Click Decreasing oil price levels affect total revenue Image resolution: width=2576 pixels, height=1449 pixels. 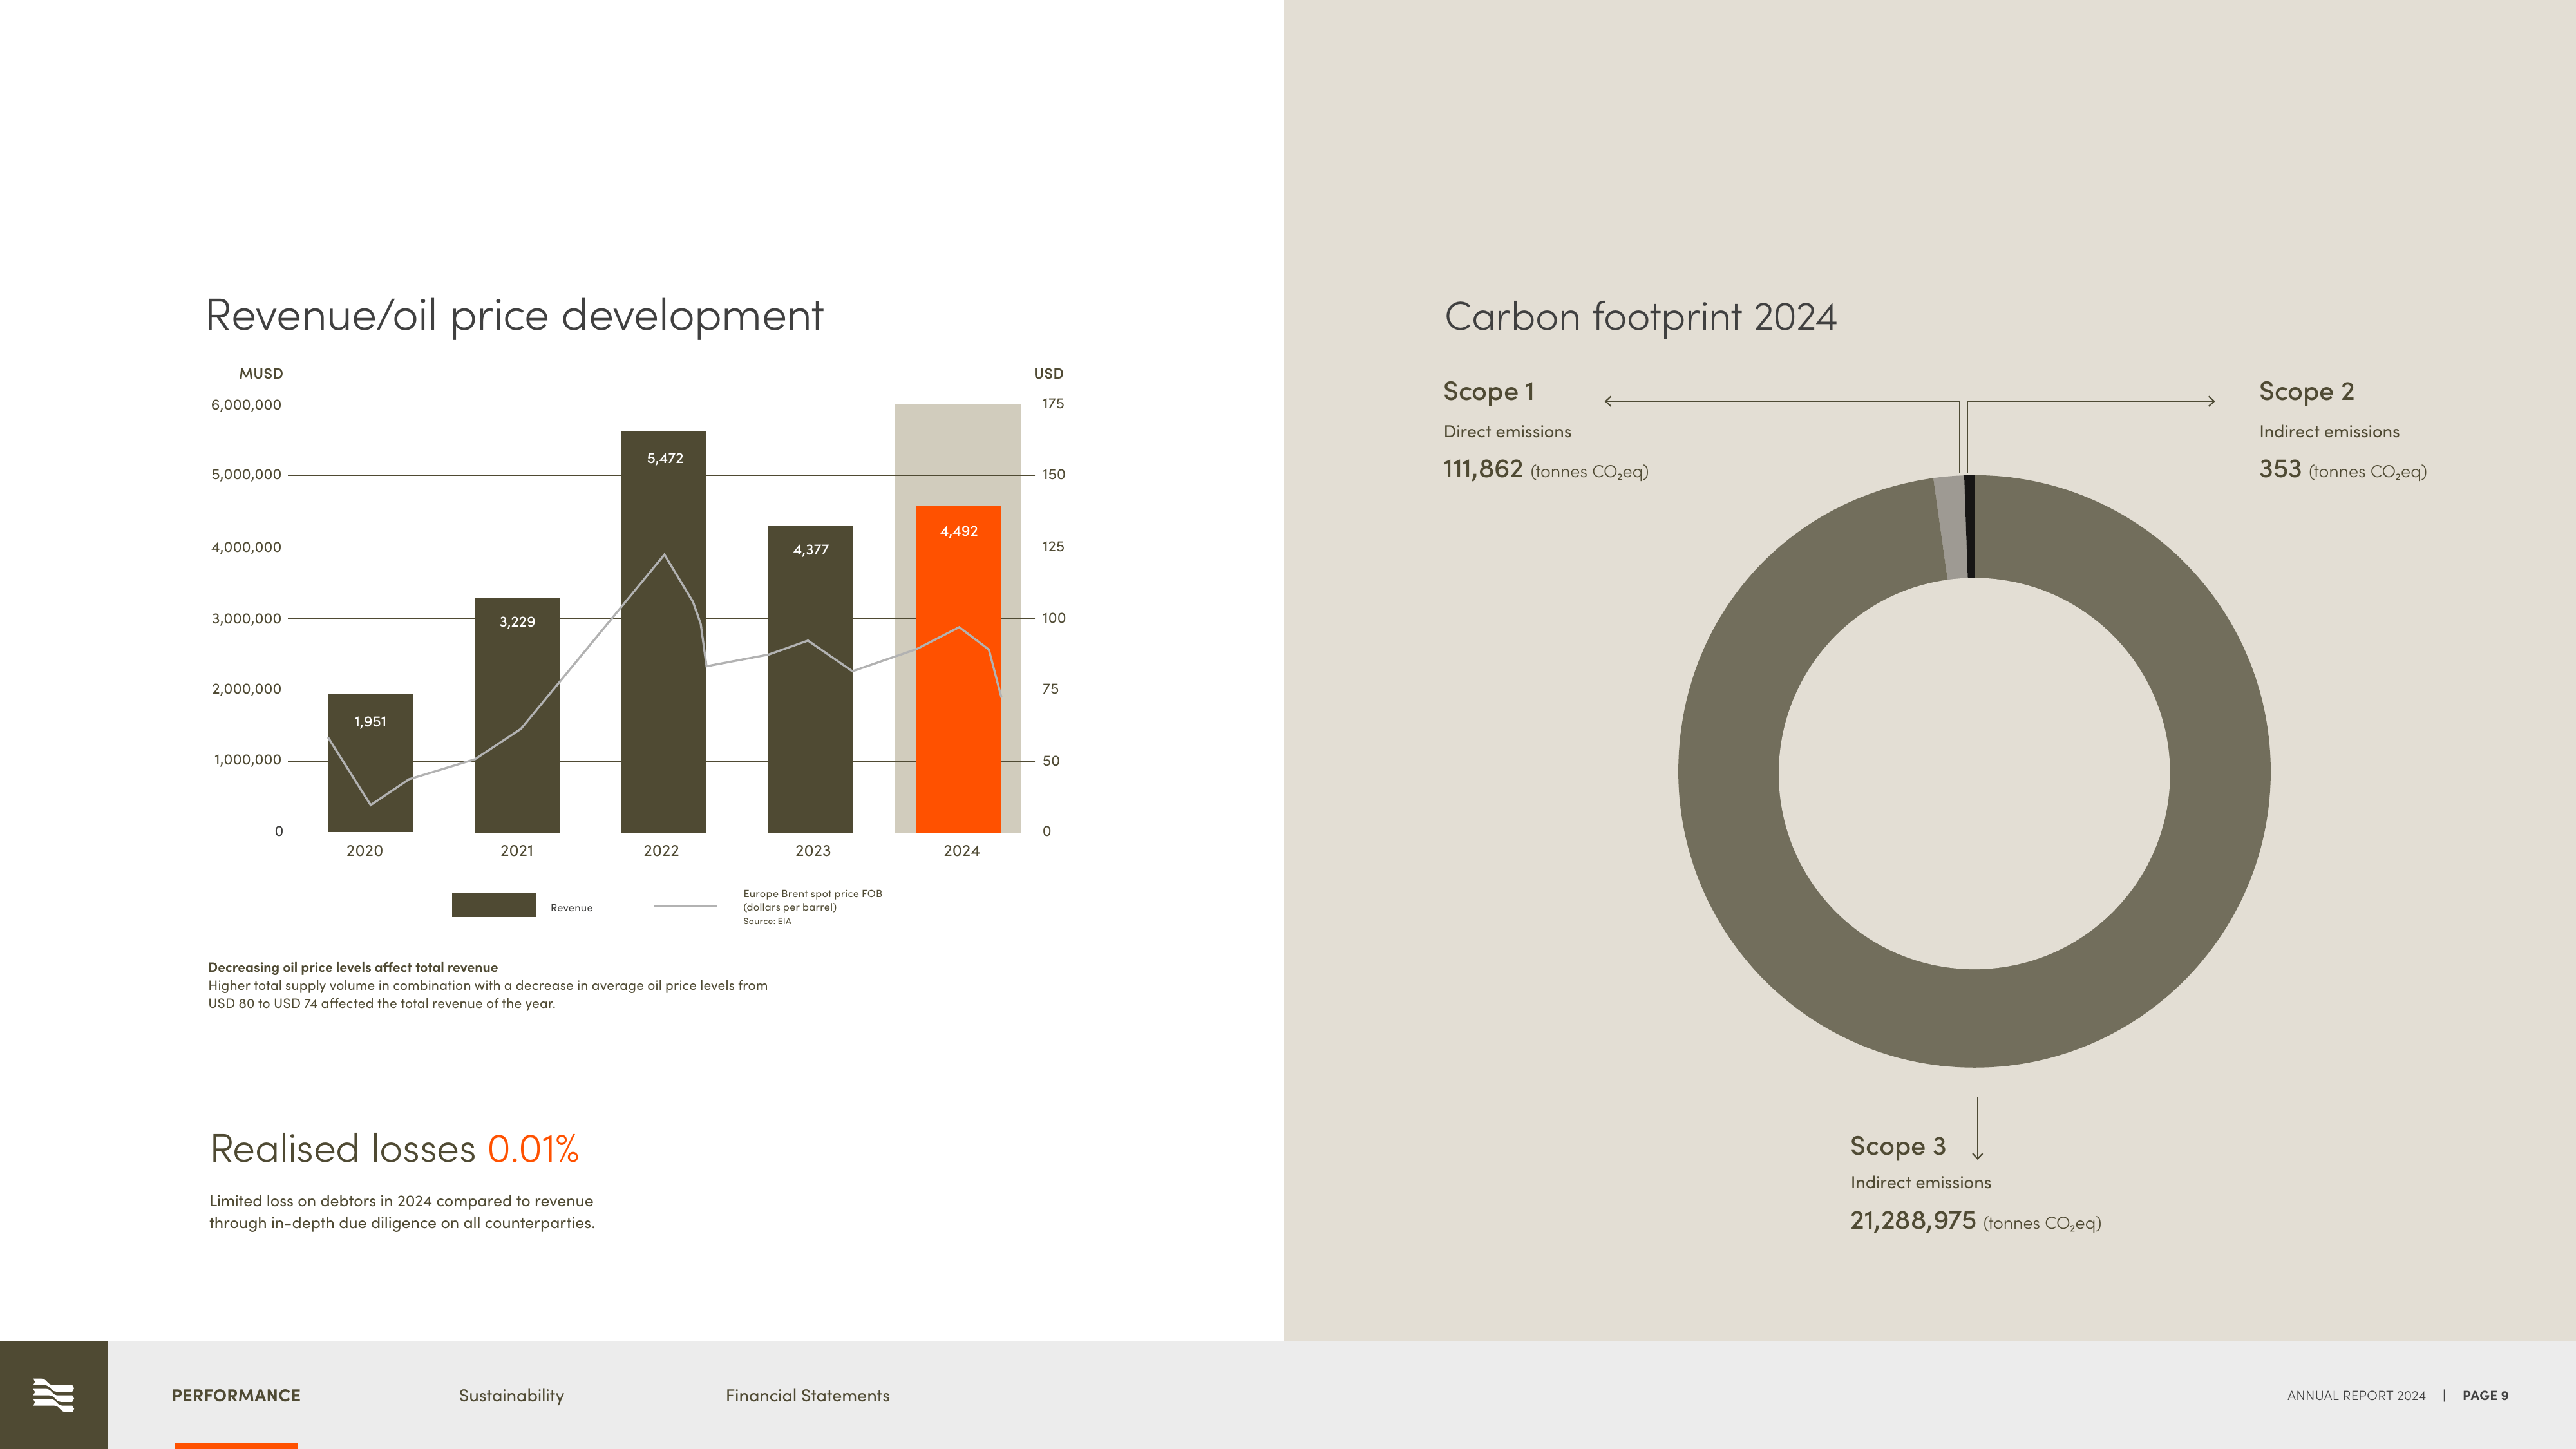click(353, 967)
